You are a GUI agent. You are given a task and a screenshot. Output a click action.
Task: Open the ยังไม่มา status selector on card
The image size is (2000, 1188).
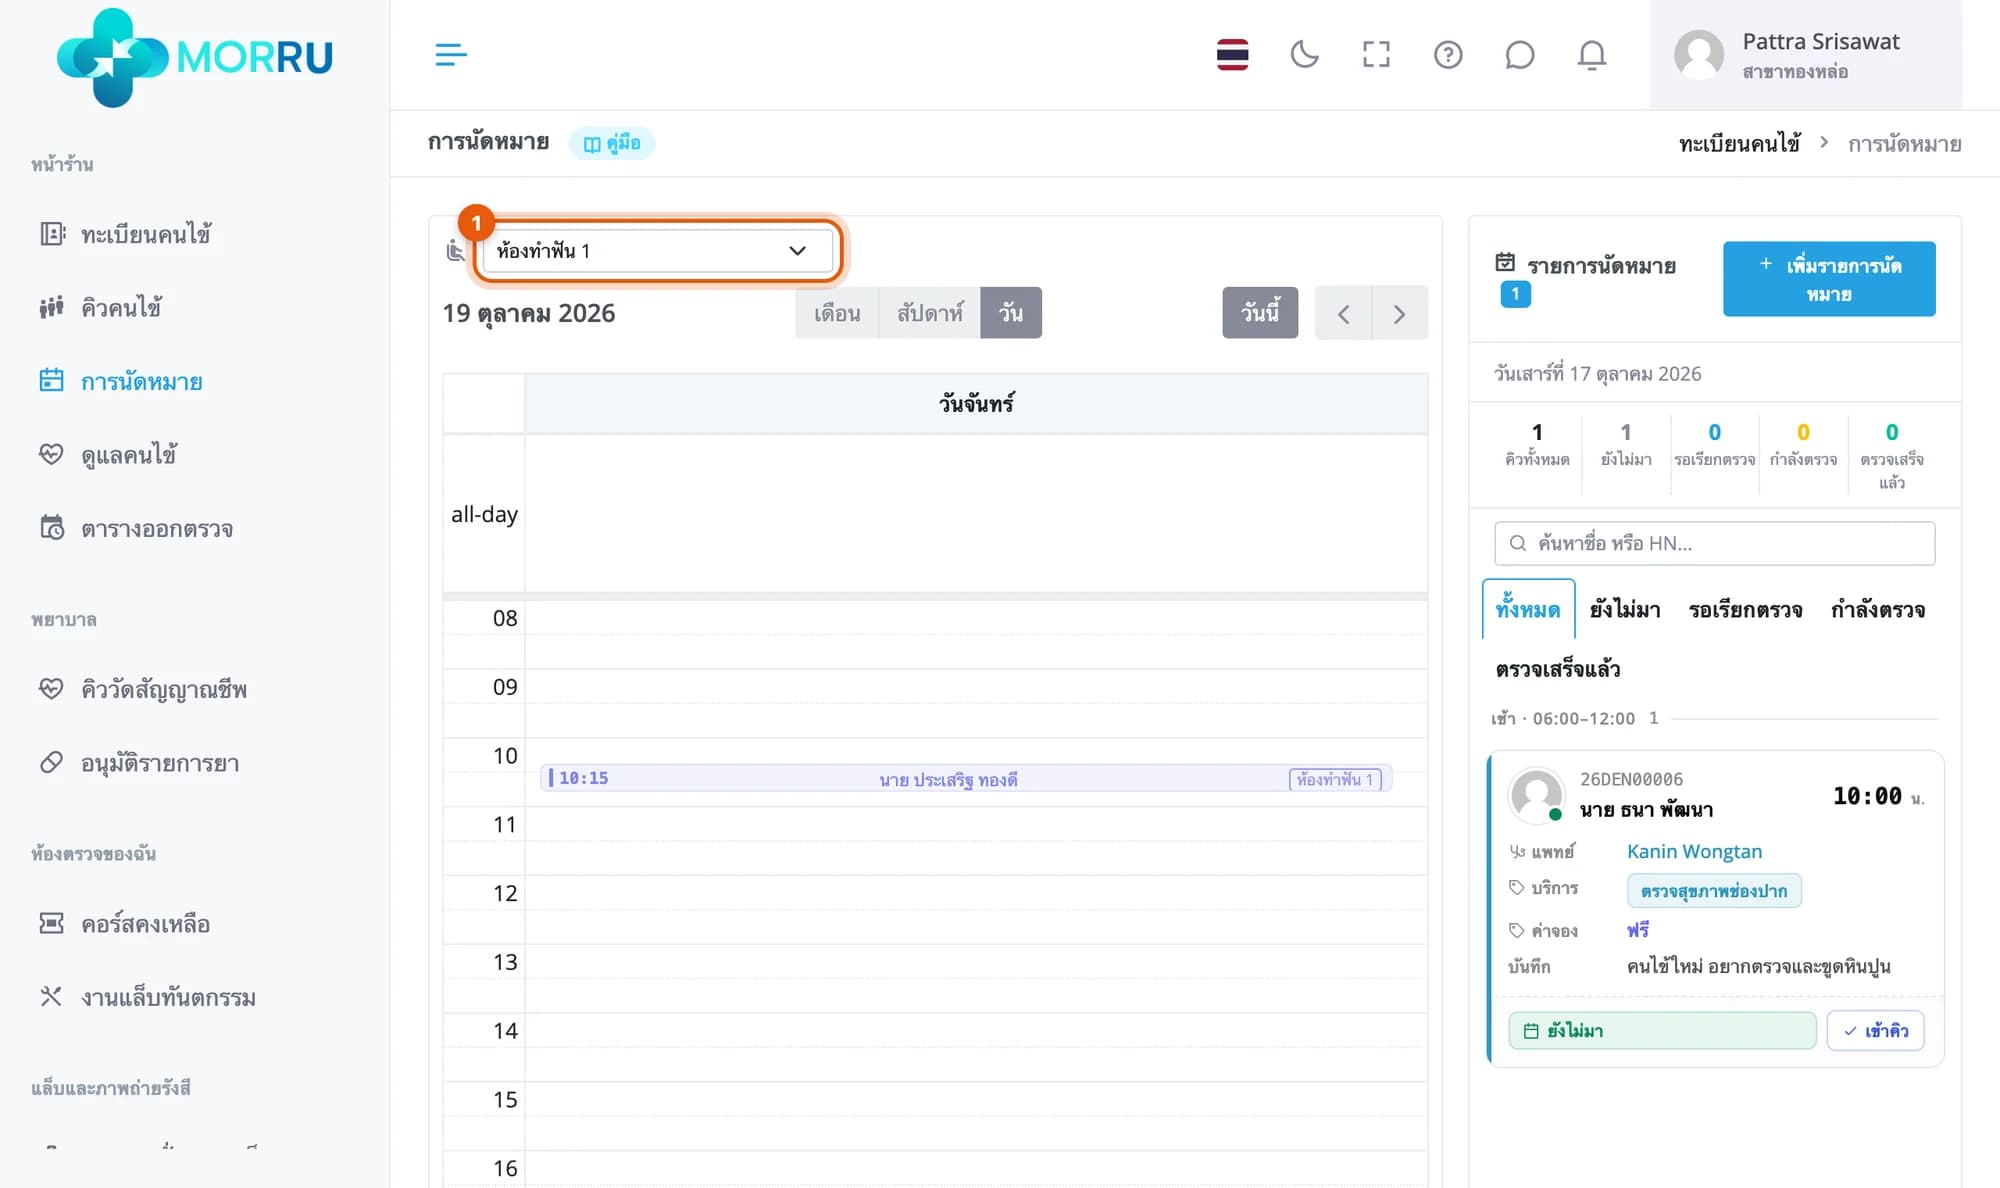[x=1662, y=1031]
